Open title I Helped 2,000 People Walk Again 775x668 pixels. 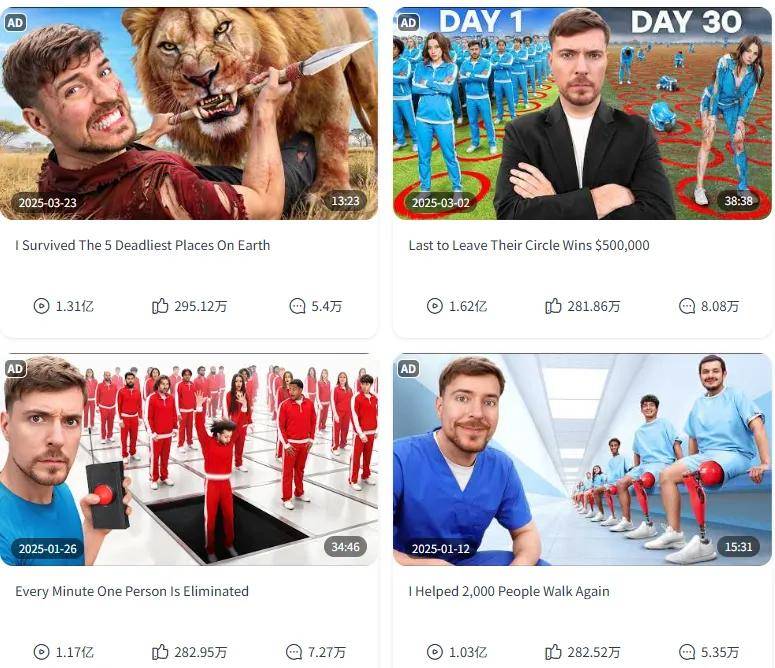tap(509, 591)
